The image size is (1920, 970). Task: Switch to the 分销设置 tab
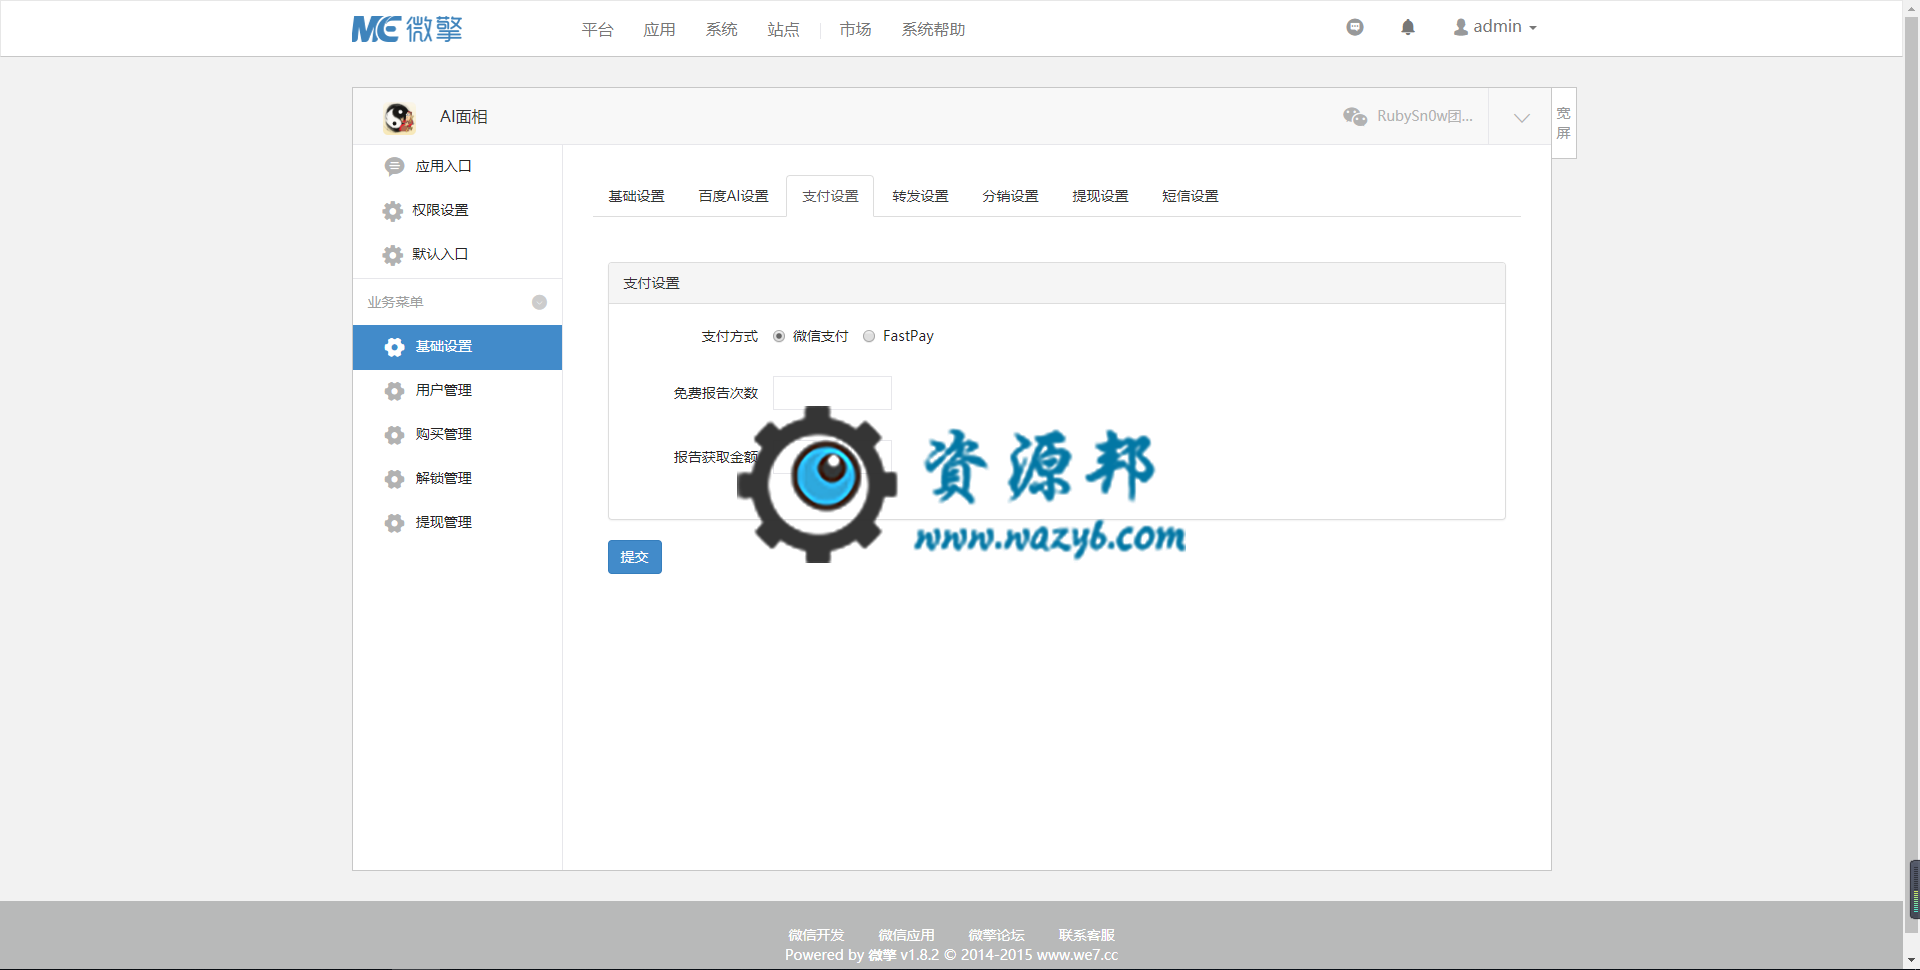[1010, 196]
